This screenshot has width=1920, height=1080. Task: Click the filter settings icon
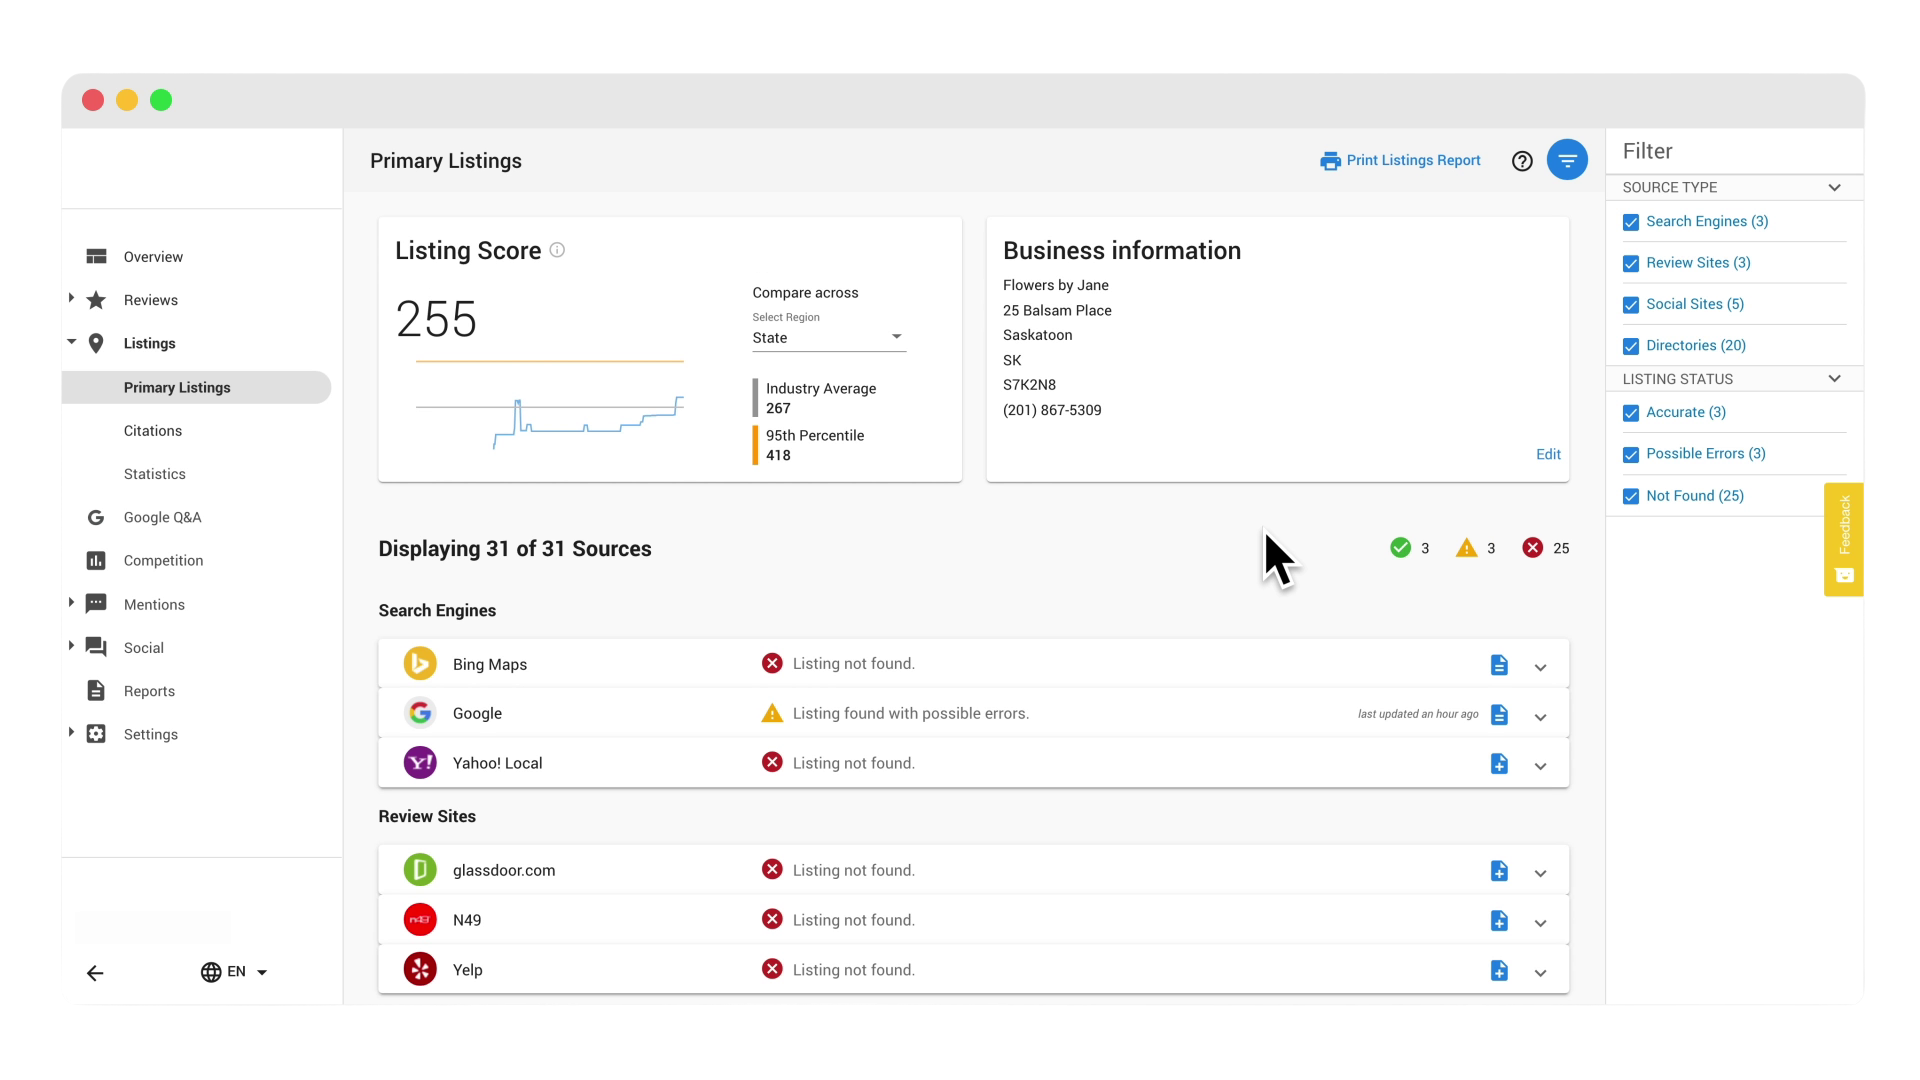tap(1568, 160)
